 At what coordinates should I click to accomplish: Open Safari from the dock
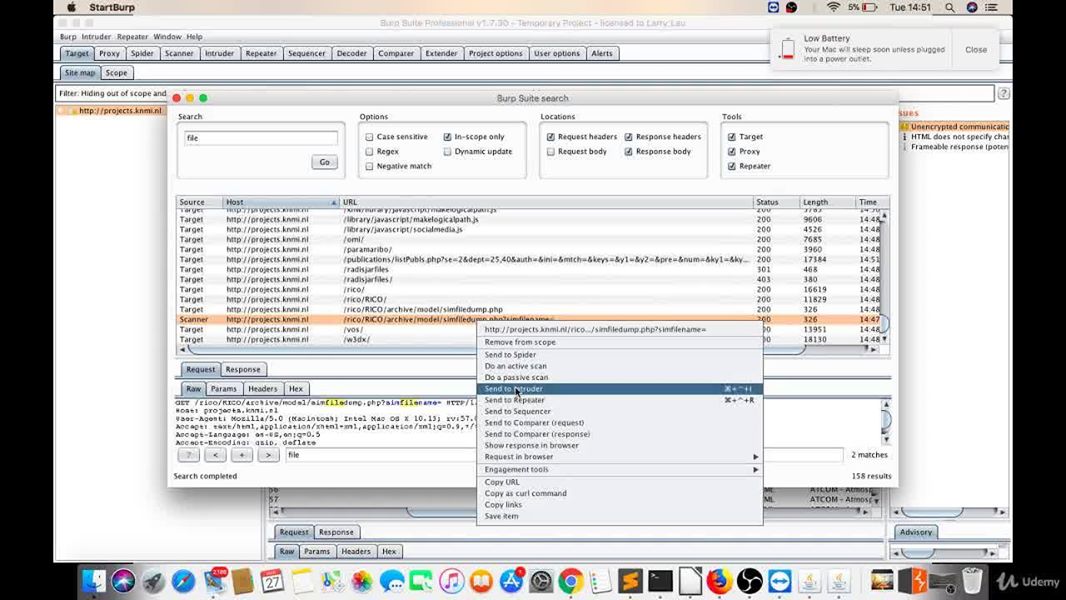(x=184, y=581)
